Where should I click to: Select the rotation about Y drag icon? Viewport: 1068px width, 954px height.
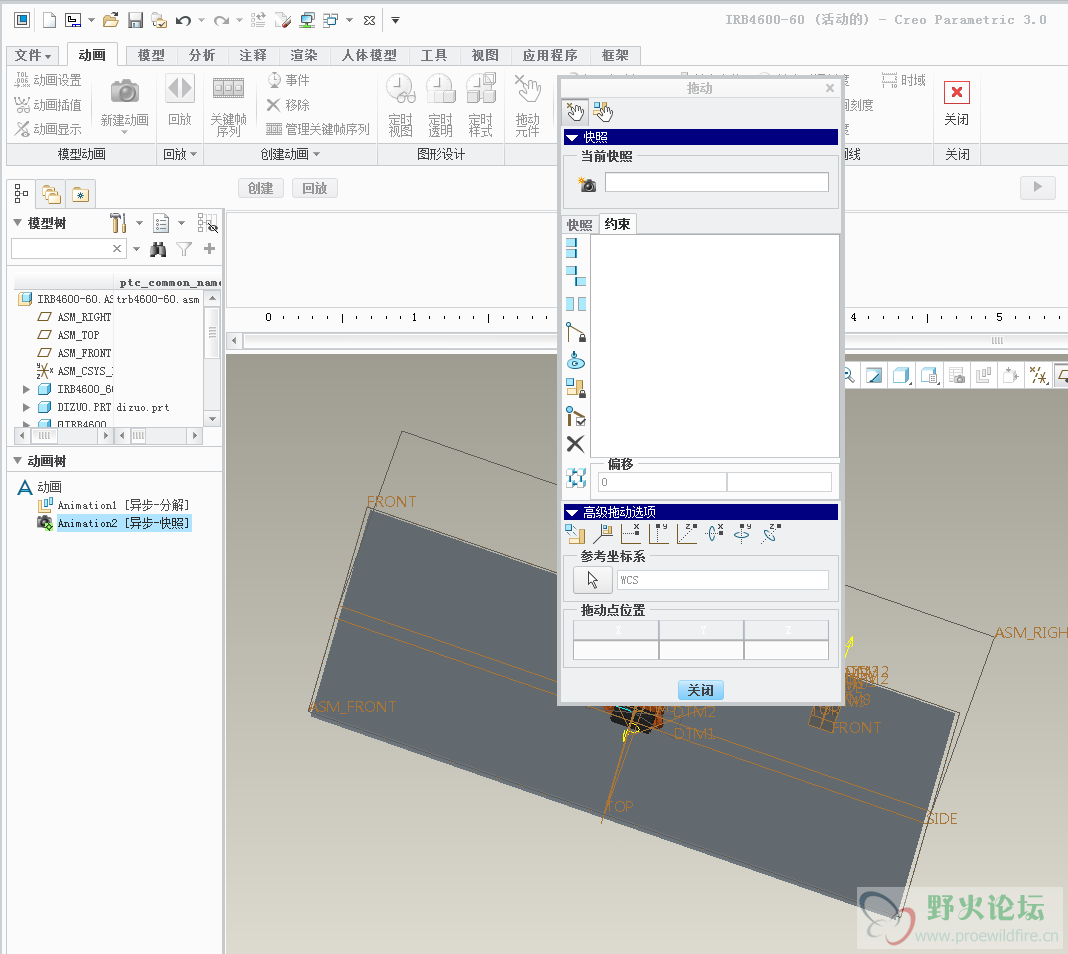coord(742,534)
